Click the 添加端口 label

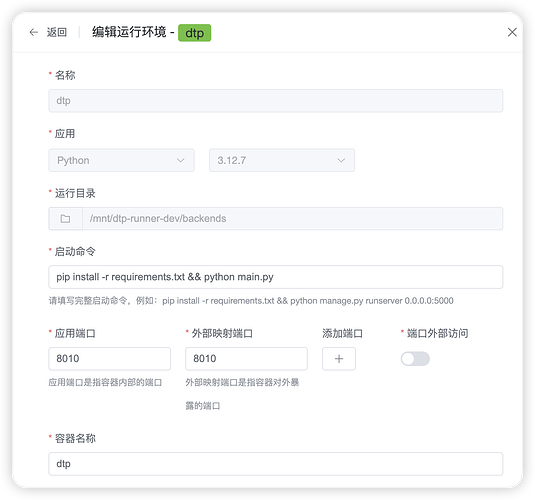tap(342, 333)
